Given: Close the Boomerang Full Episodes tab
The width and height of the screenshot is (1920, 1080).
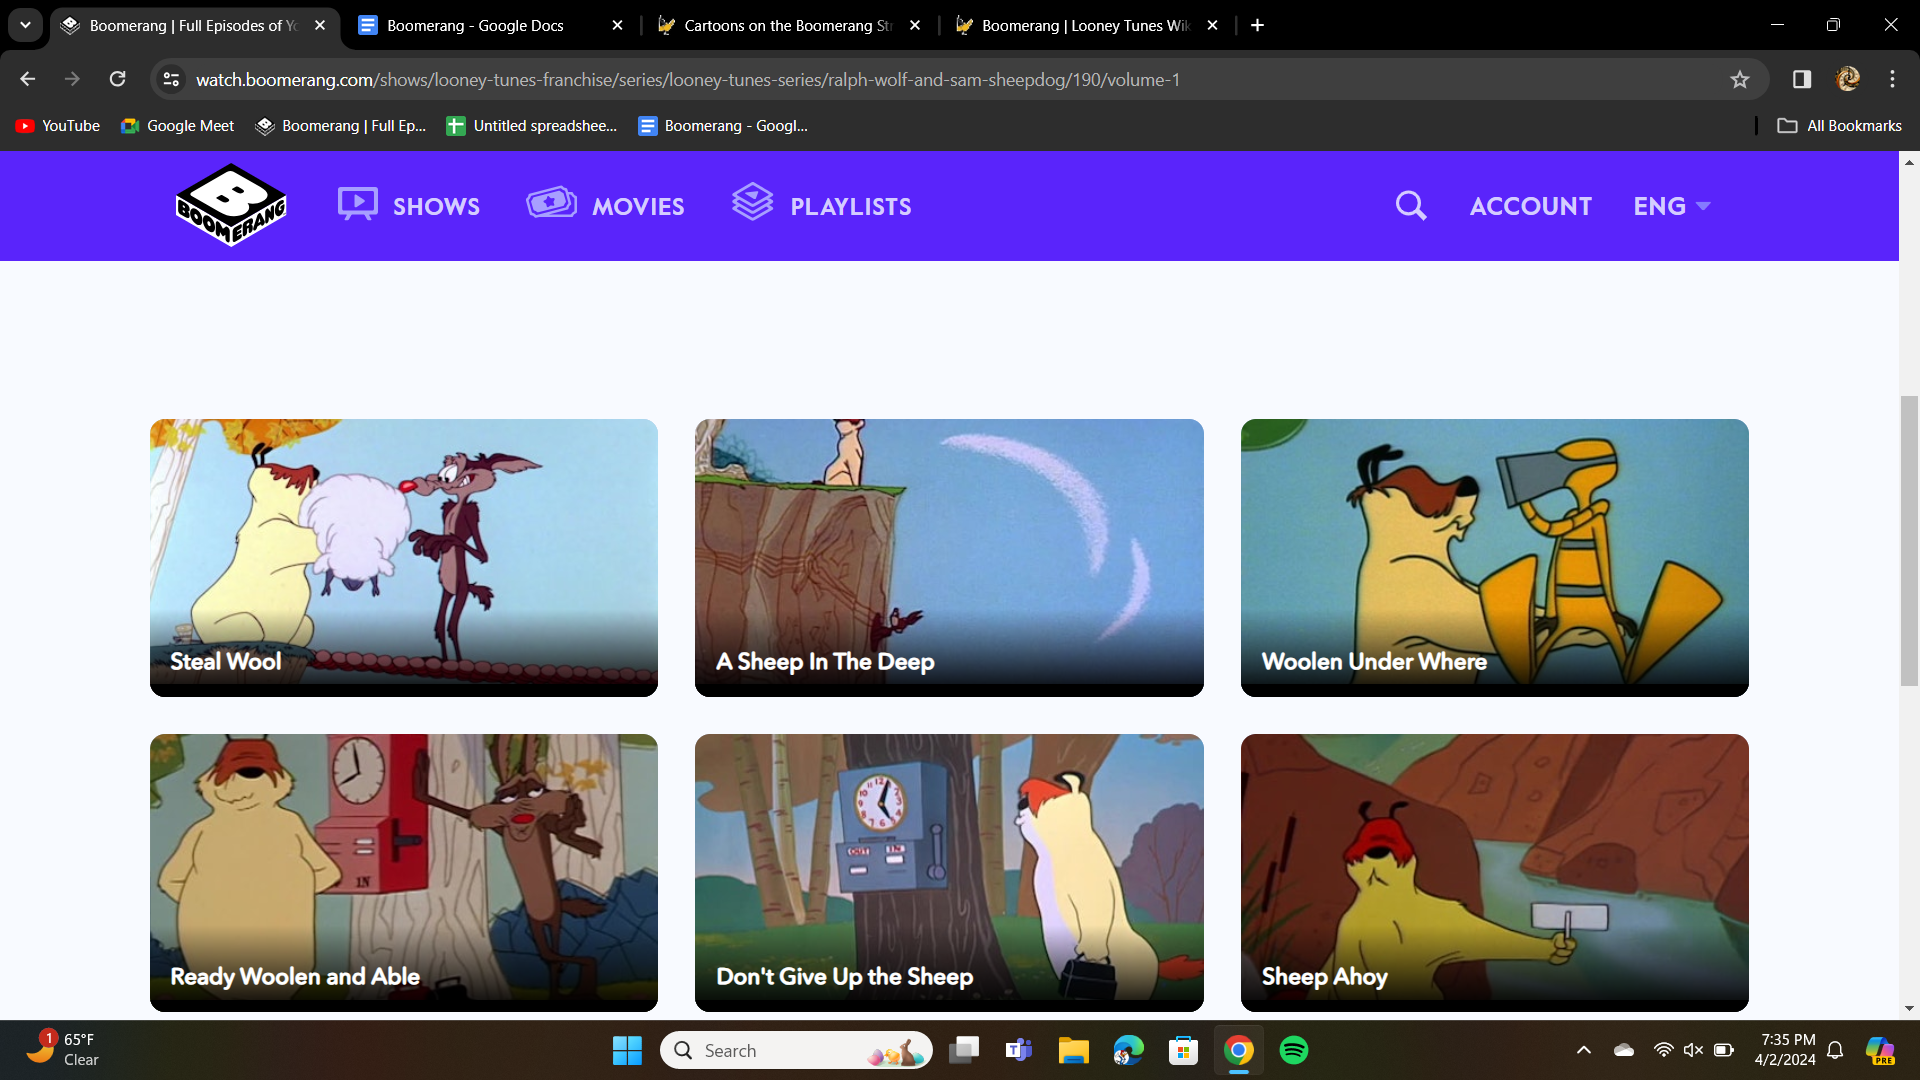Looking at the screenshot, I should pyautogui.click(x=320, y=26).
